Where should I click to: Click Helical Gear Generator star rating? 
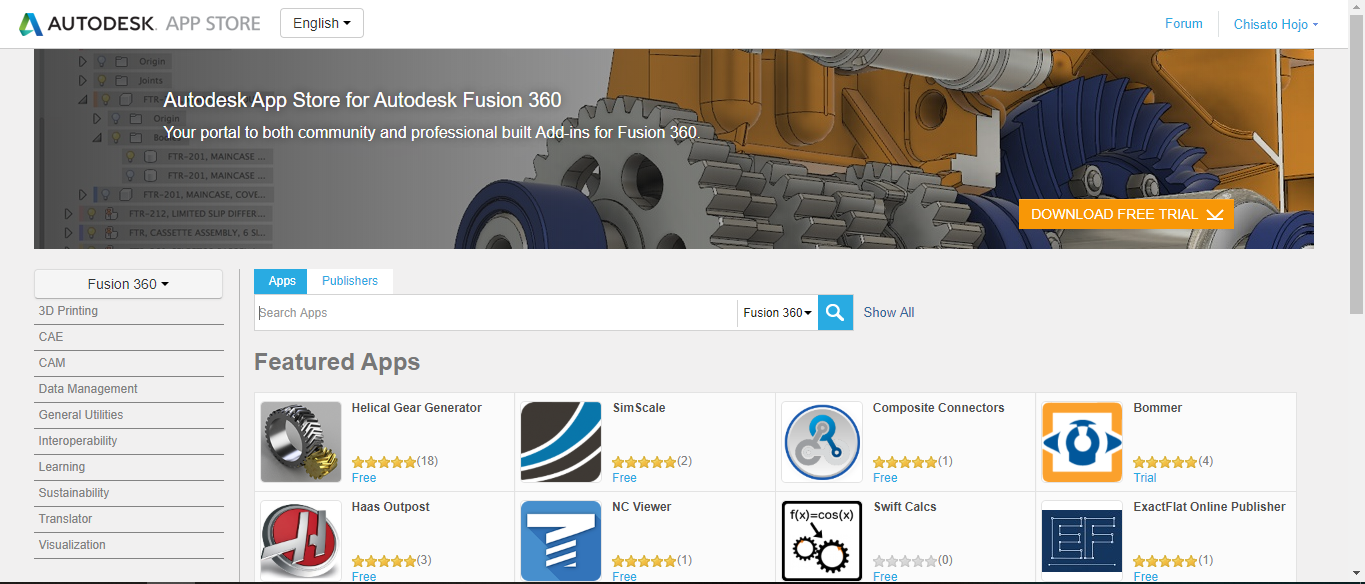[x=384, y=462]
